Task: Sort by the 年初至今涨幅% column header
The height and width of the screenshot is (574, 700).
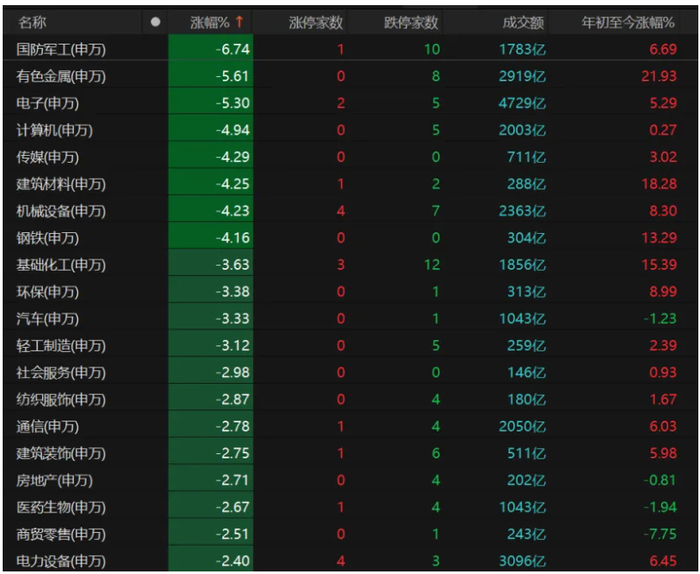Action: (628, 22)
